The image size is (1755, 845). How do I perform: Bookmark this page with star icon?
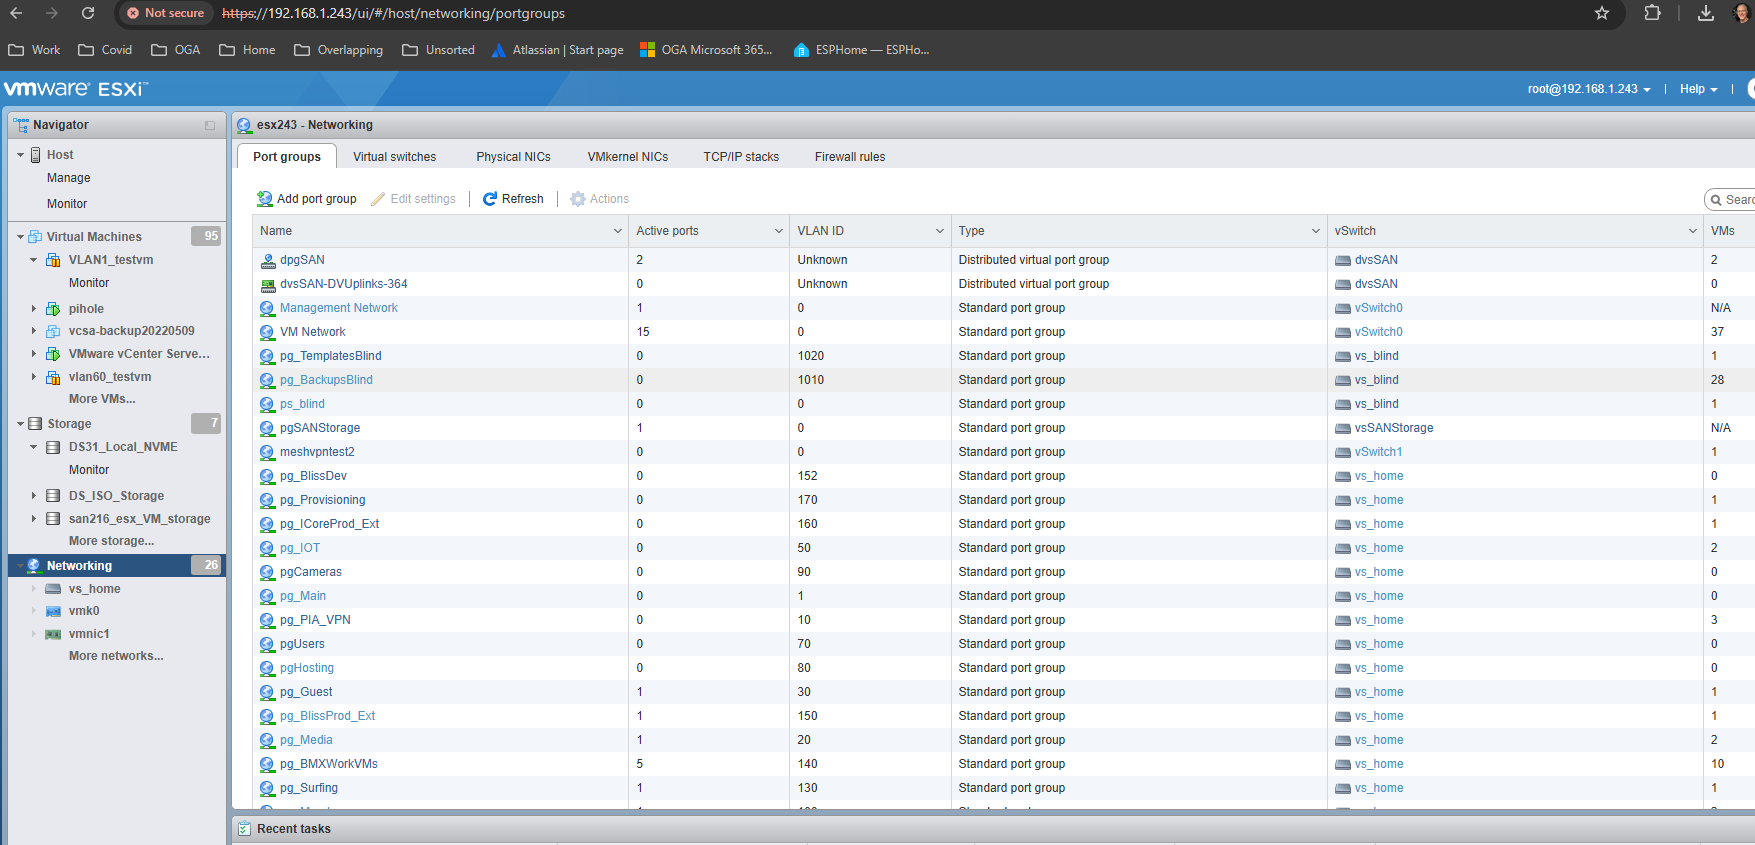[1602, 13]
